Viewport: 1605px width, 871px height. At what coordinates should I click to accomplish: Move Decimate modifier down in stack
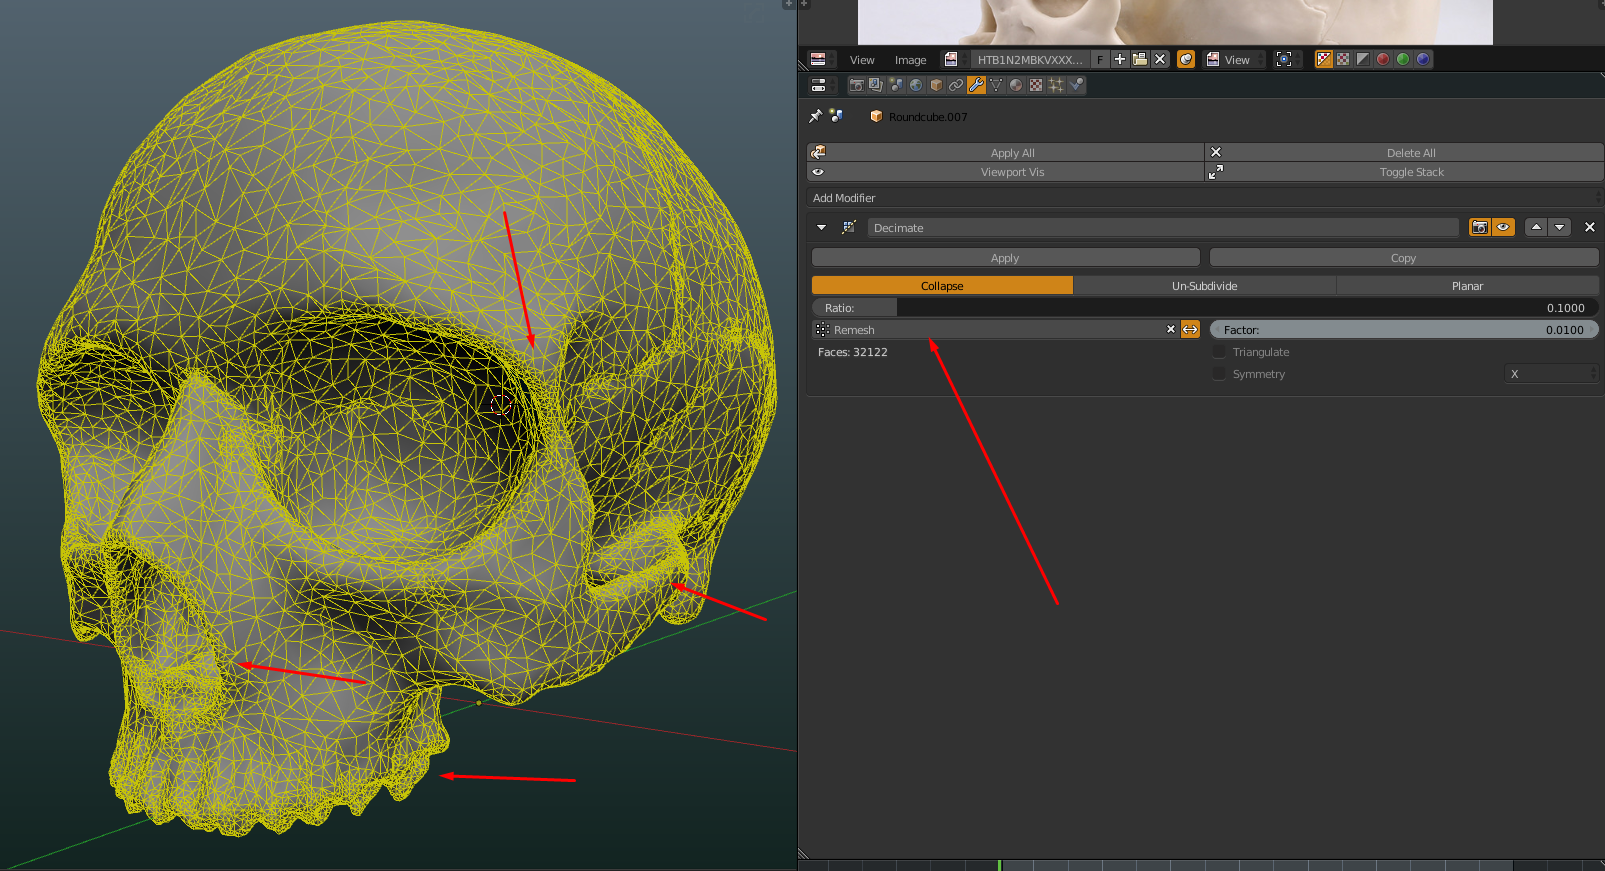coord(1559,227)
